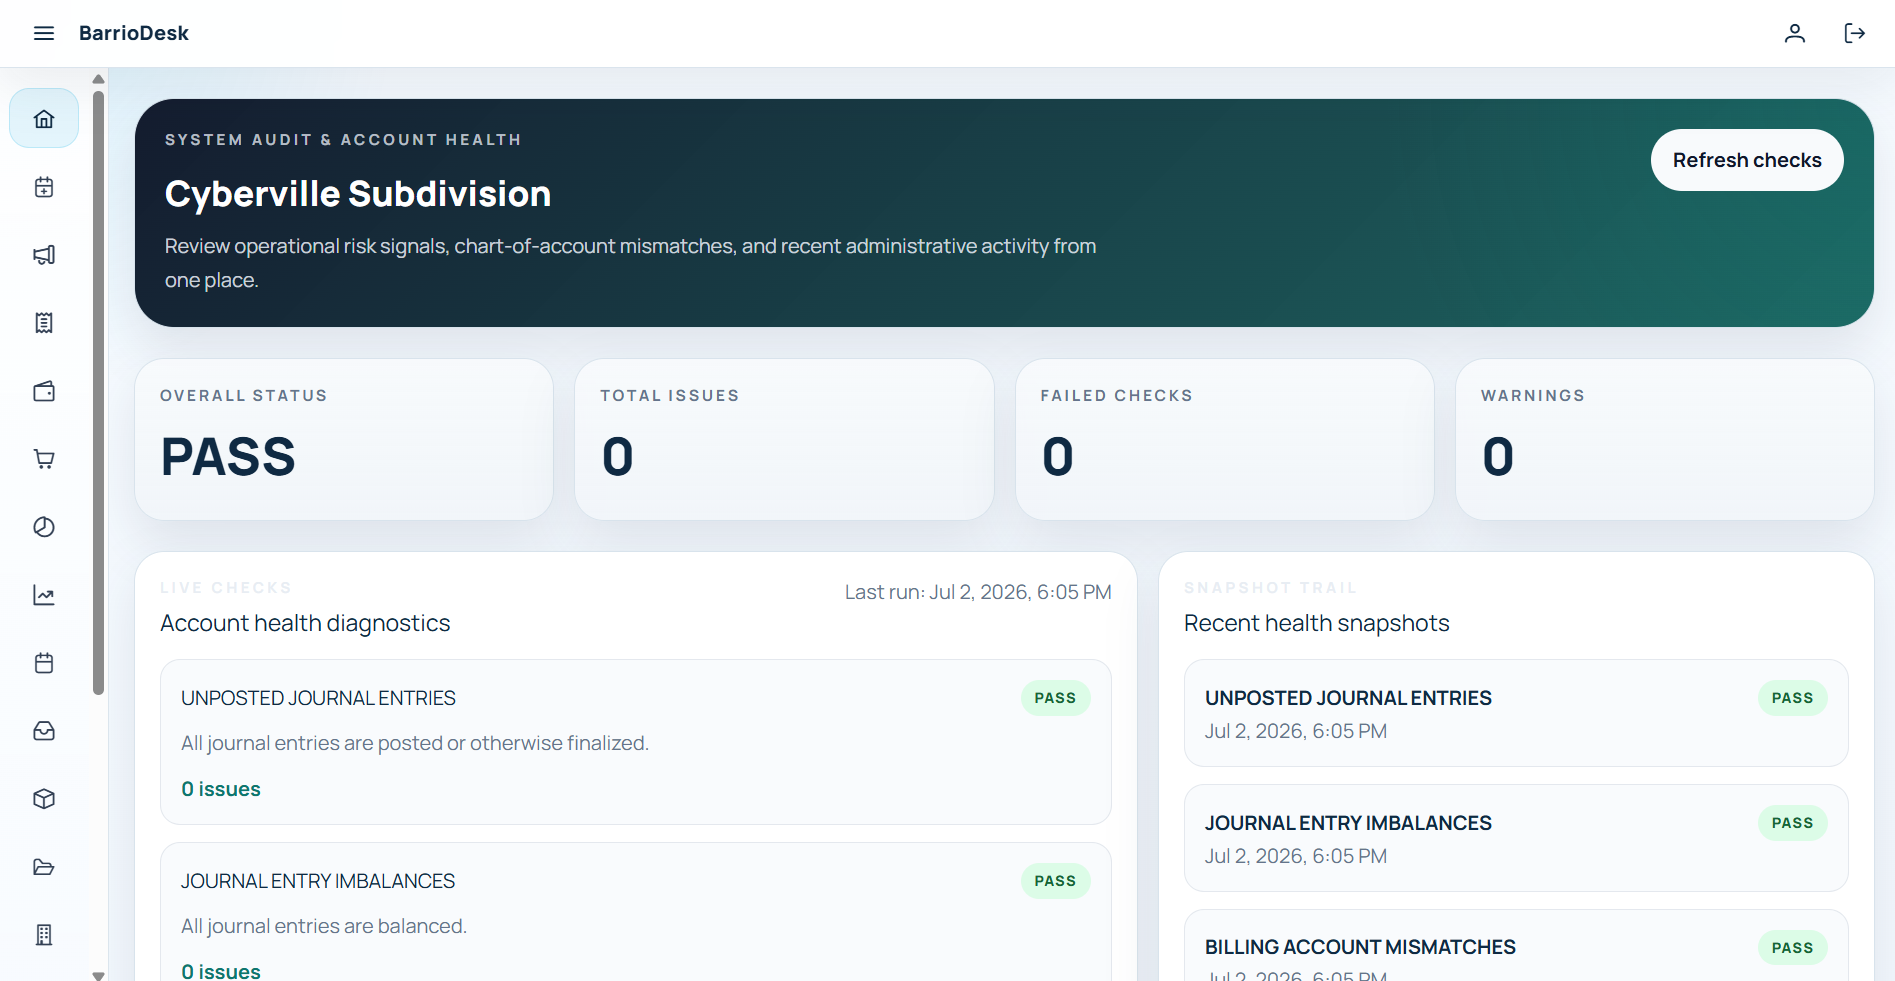Click the sidebar scroll-down arrow

pyautogui.click(x=98, y=975)
